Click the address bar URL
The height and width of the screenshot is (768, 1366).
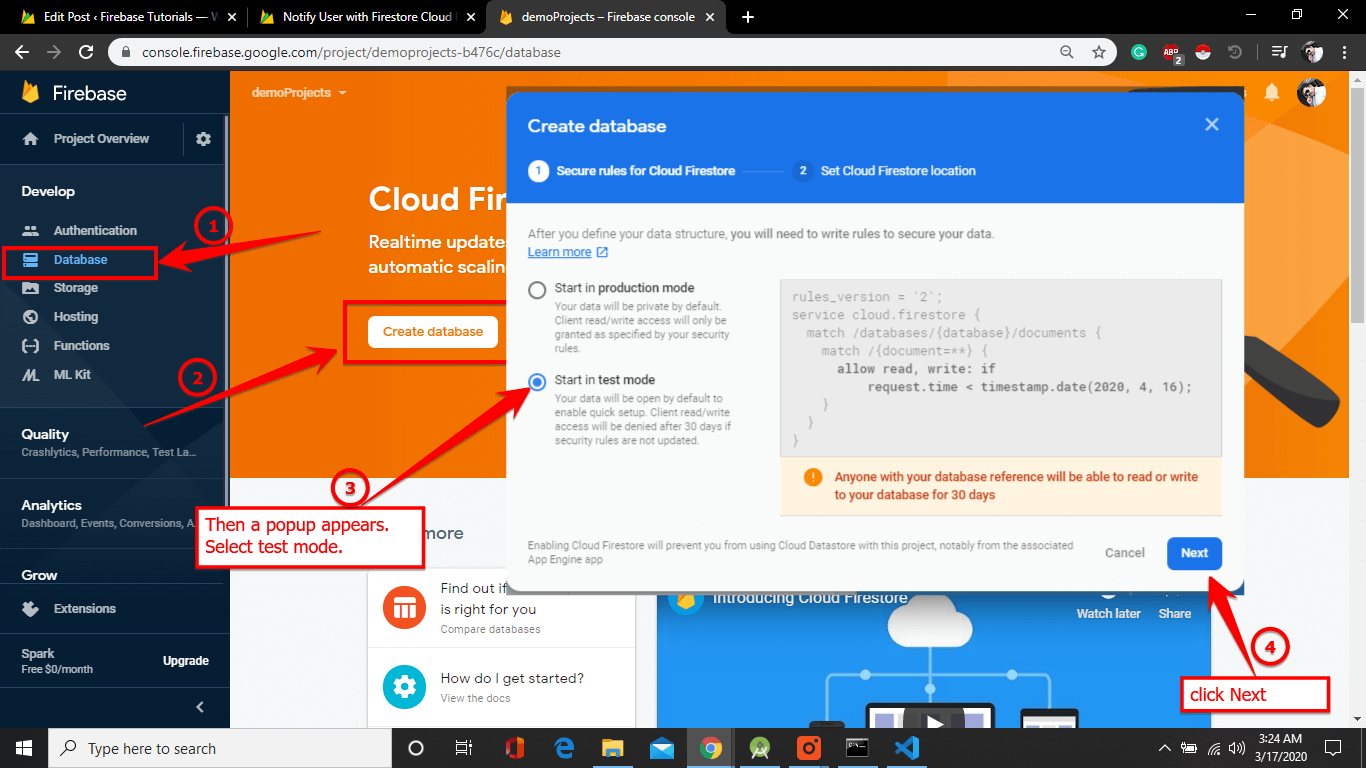point(351,52)
